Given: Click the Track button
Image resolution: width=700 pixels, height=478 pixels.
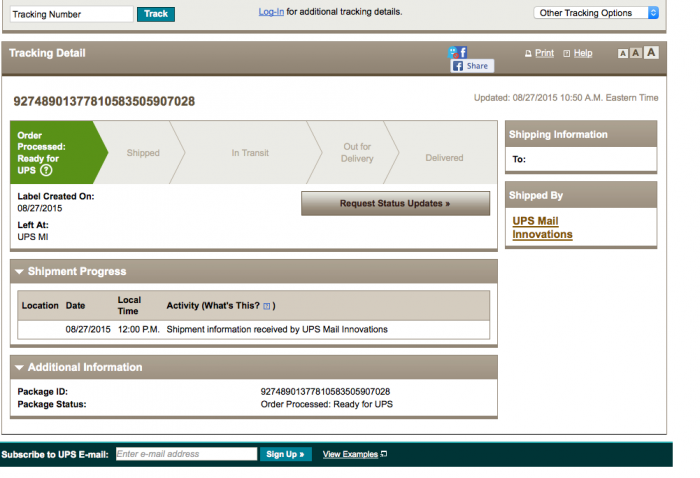Looking at the screenshot, I should [x=156, y=14].
